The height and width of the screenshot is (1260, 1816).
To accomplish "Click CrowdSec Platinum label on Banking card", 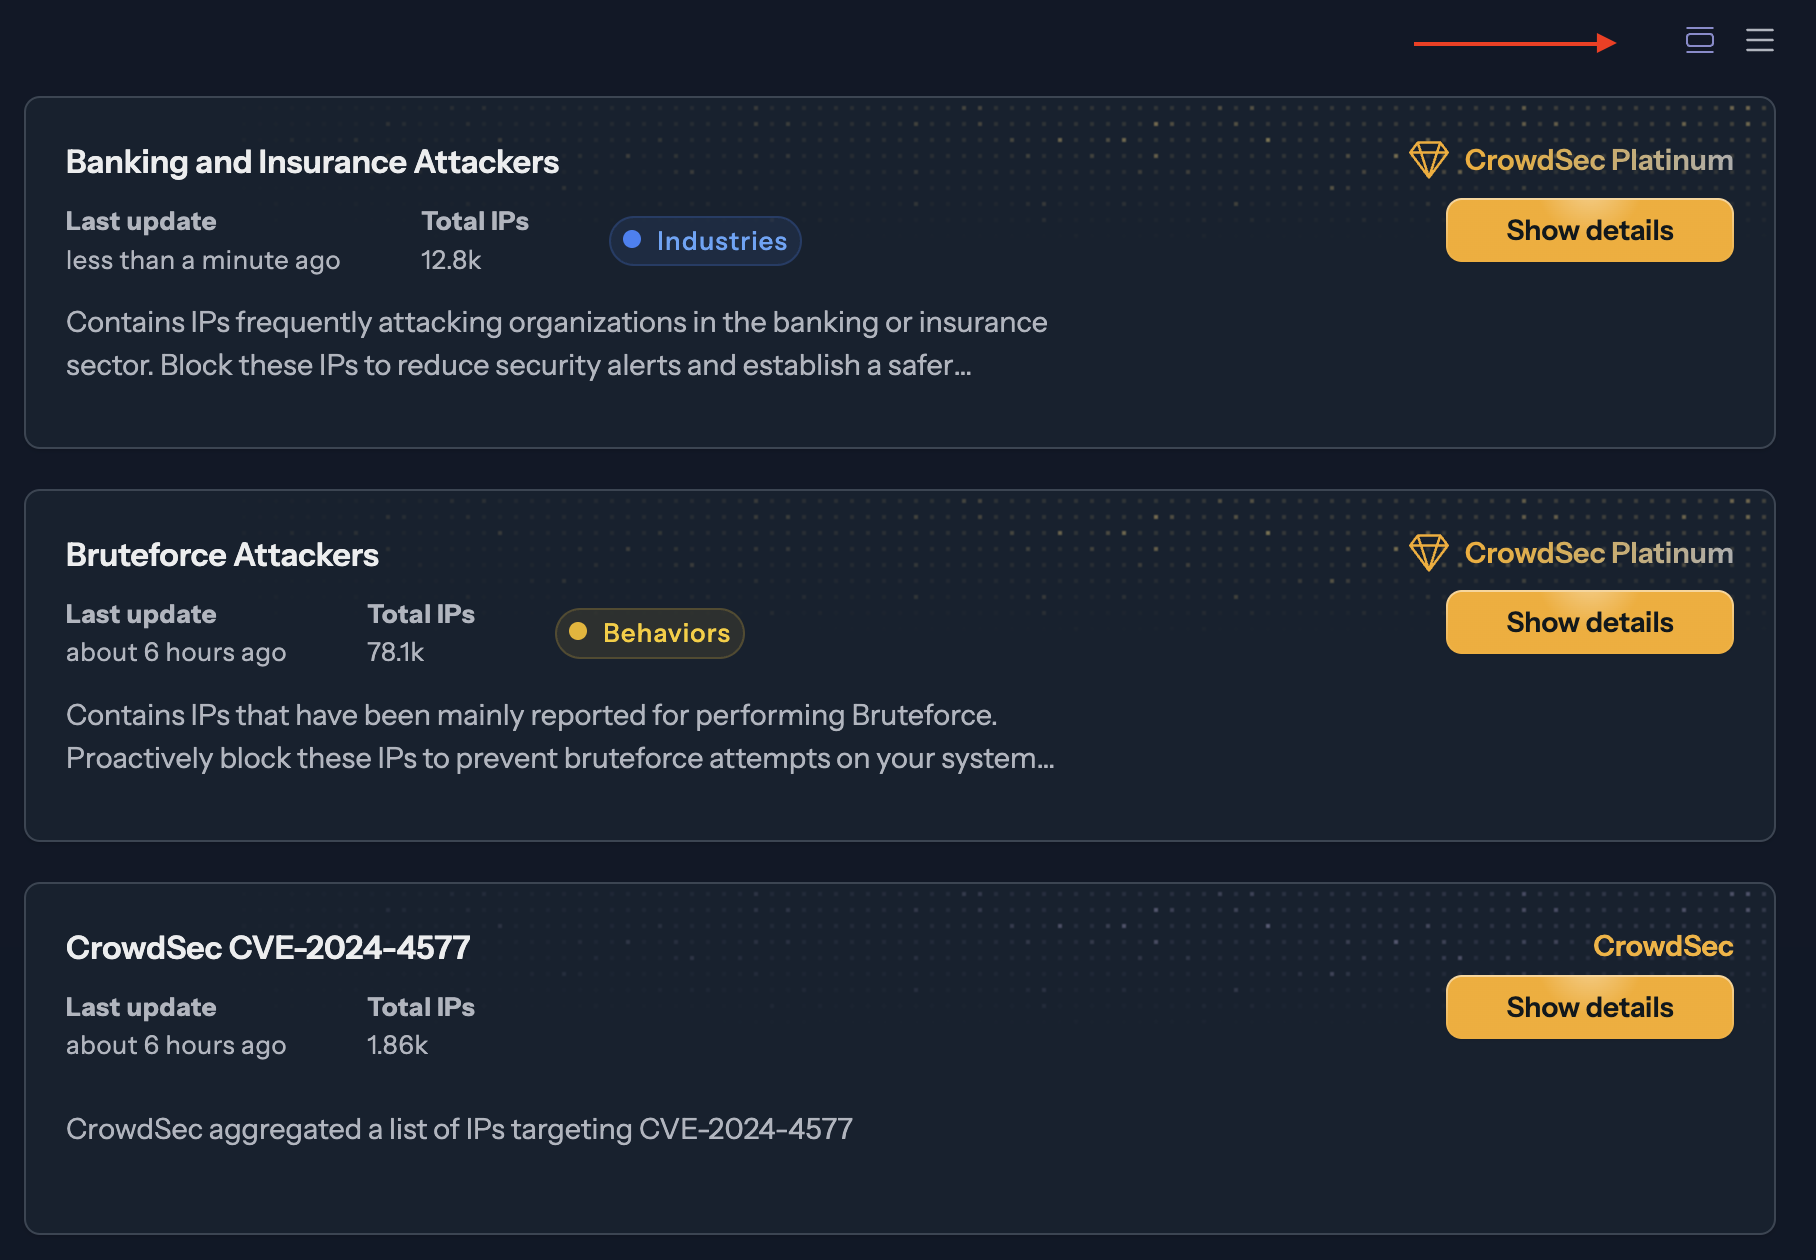I will coord(1598,160).
